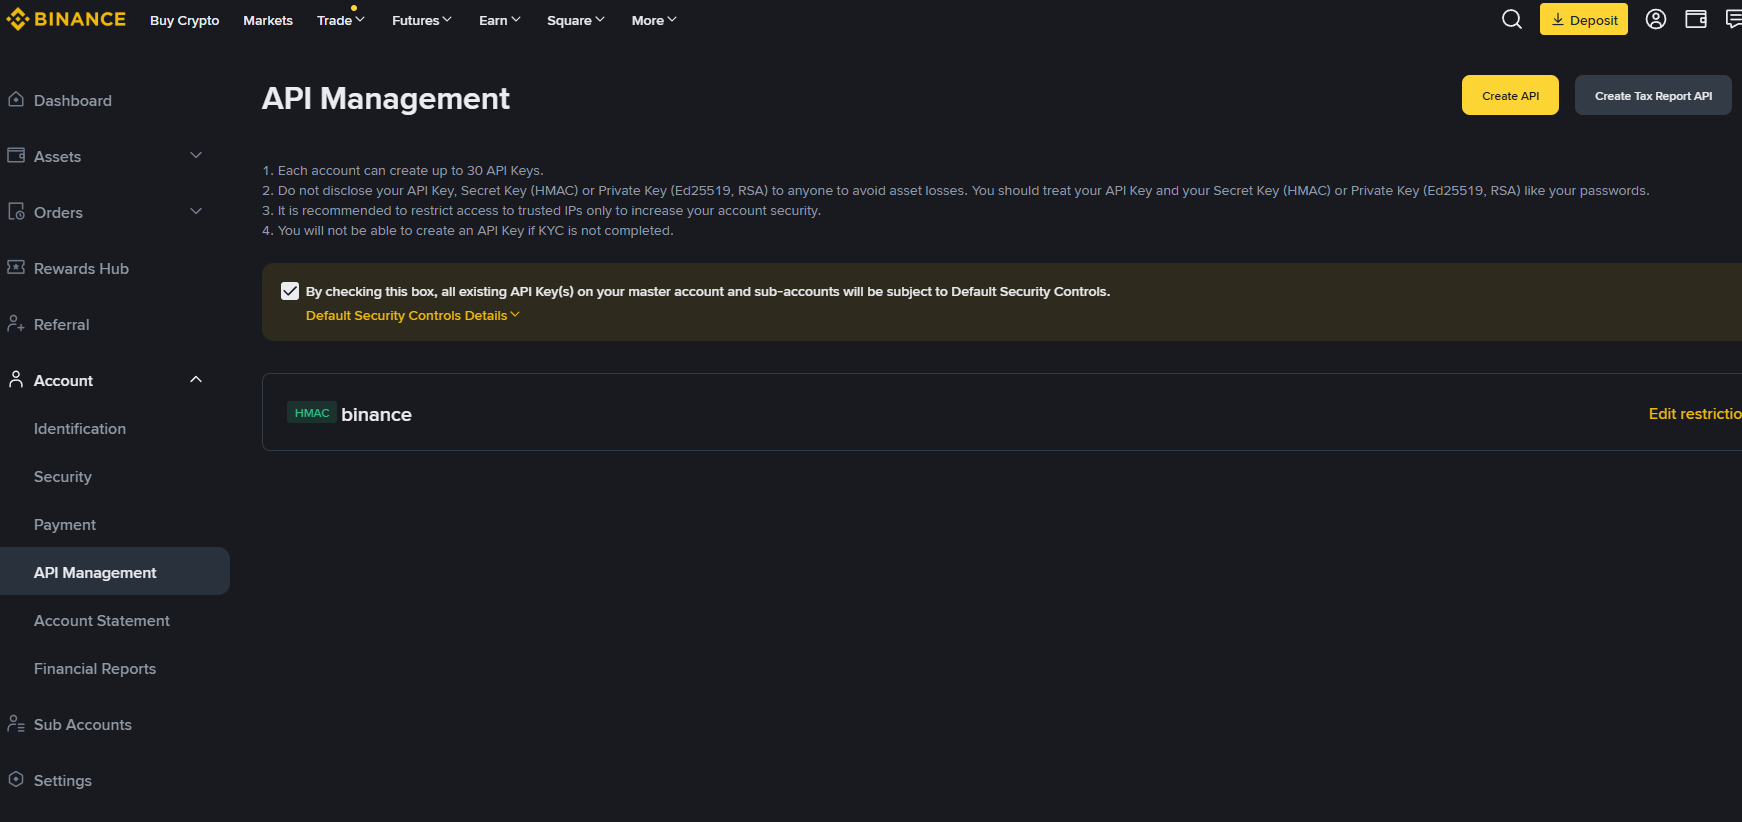The height and width of the screenshot is (822, 1742).
Task: Open the search magnifier icon
Action: (x=1511, y=20)
